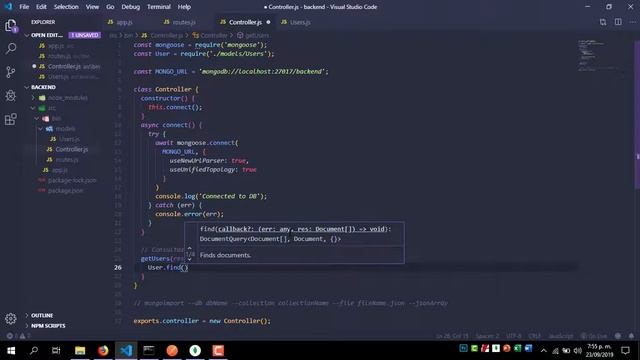Click the Controller.js tab unsaved dot
Screen dimensions: 640x360
[x=268, y=22]
